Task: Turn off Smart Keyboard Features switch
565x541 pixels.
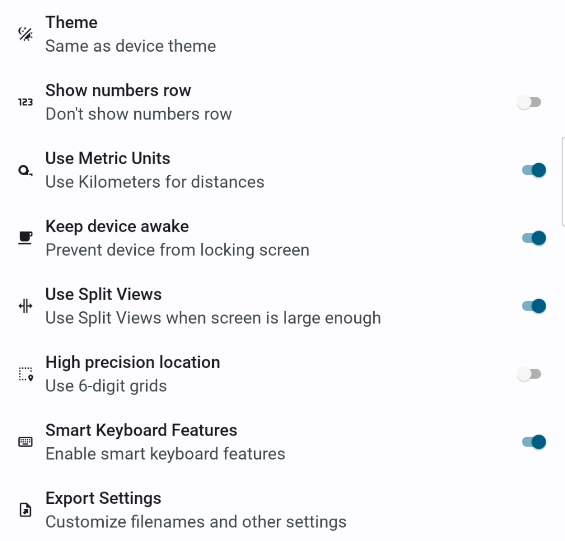Action: pos(534,442)
